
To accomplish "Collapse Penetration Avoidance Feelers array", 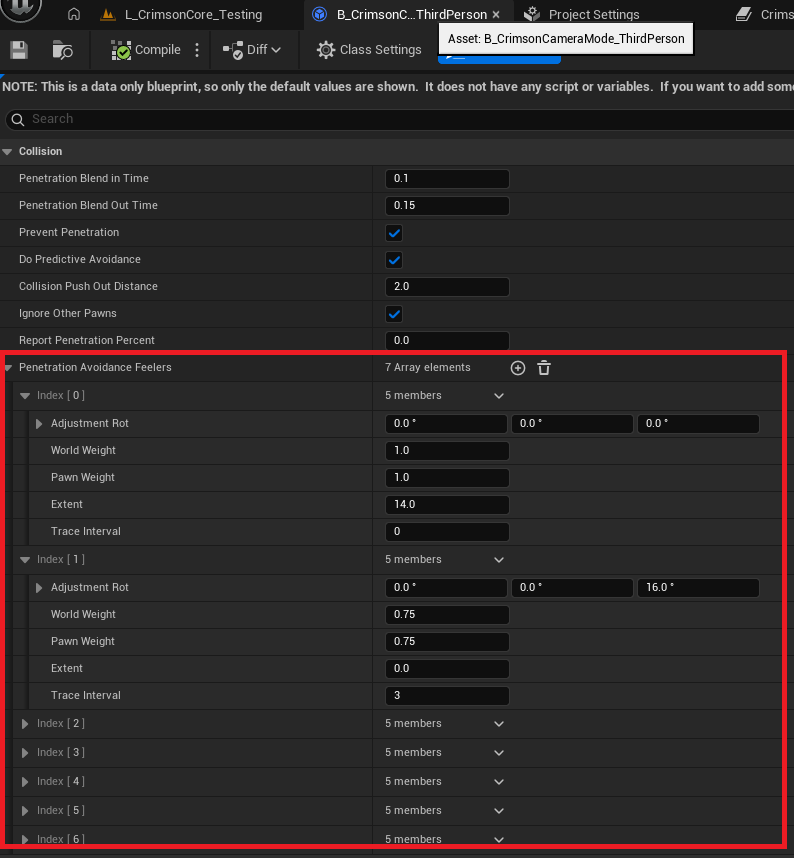I will pyautogui.click(x=9, y=368).
